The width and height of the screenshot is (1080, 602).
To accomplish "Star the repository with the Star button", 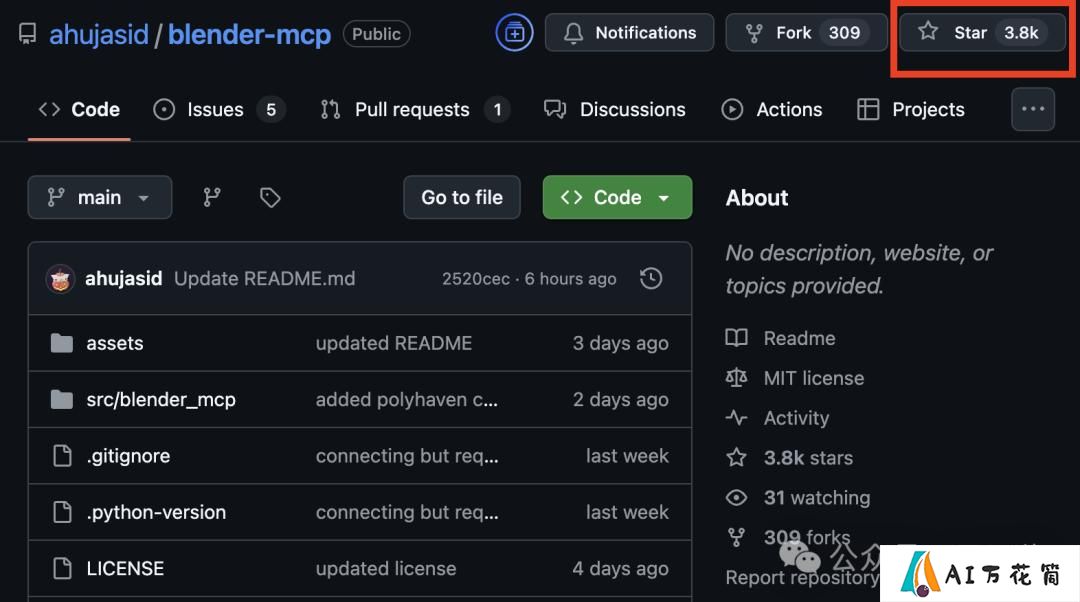I will 983,32.
